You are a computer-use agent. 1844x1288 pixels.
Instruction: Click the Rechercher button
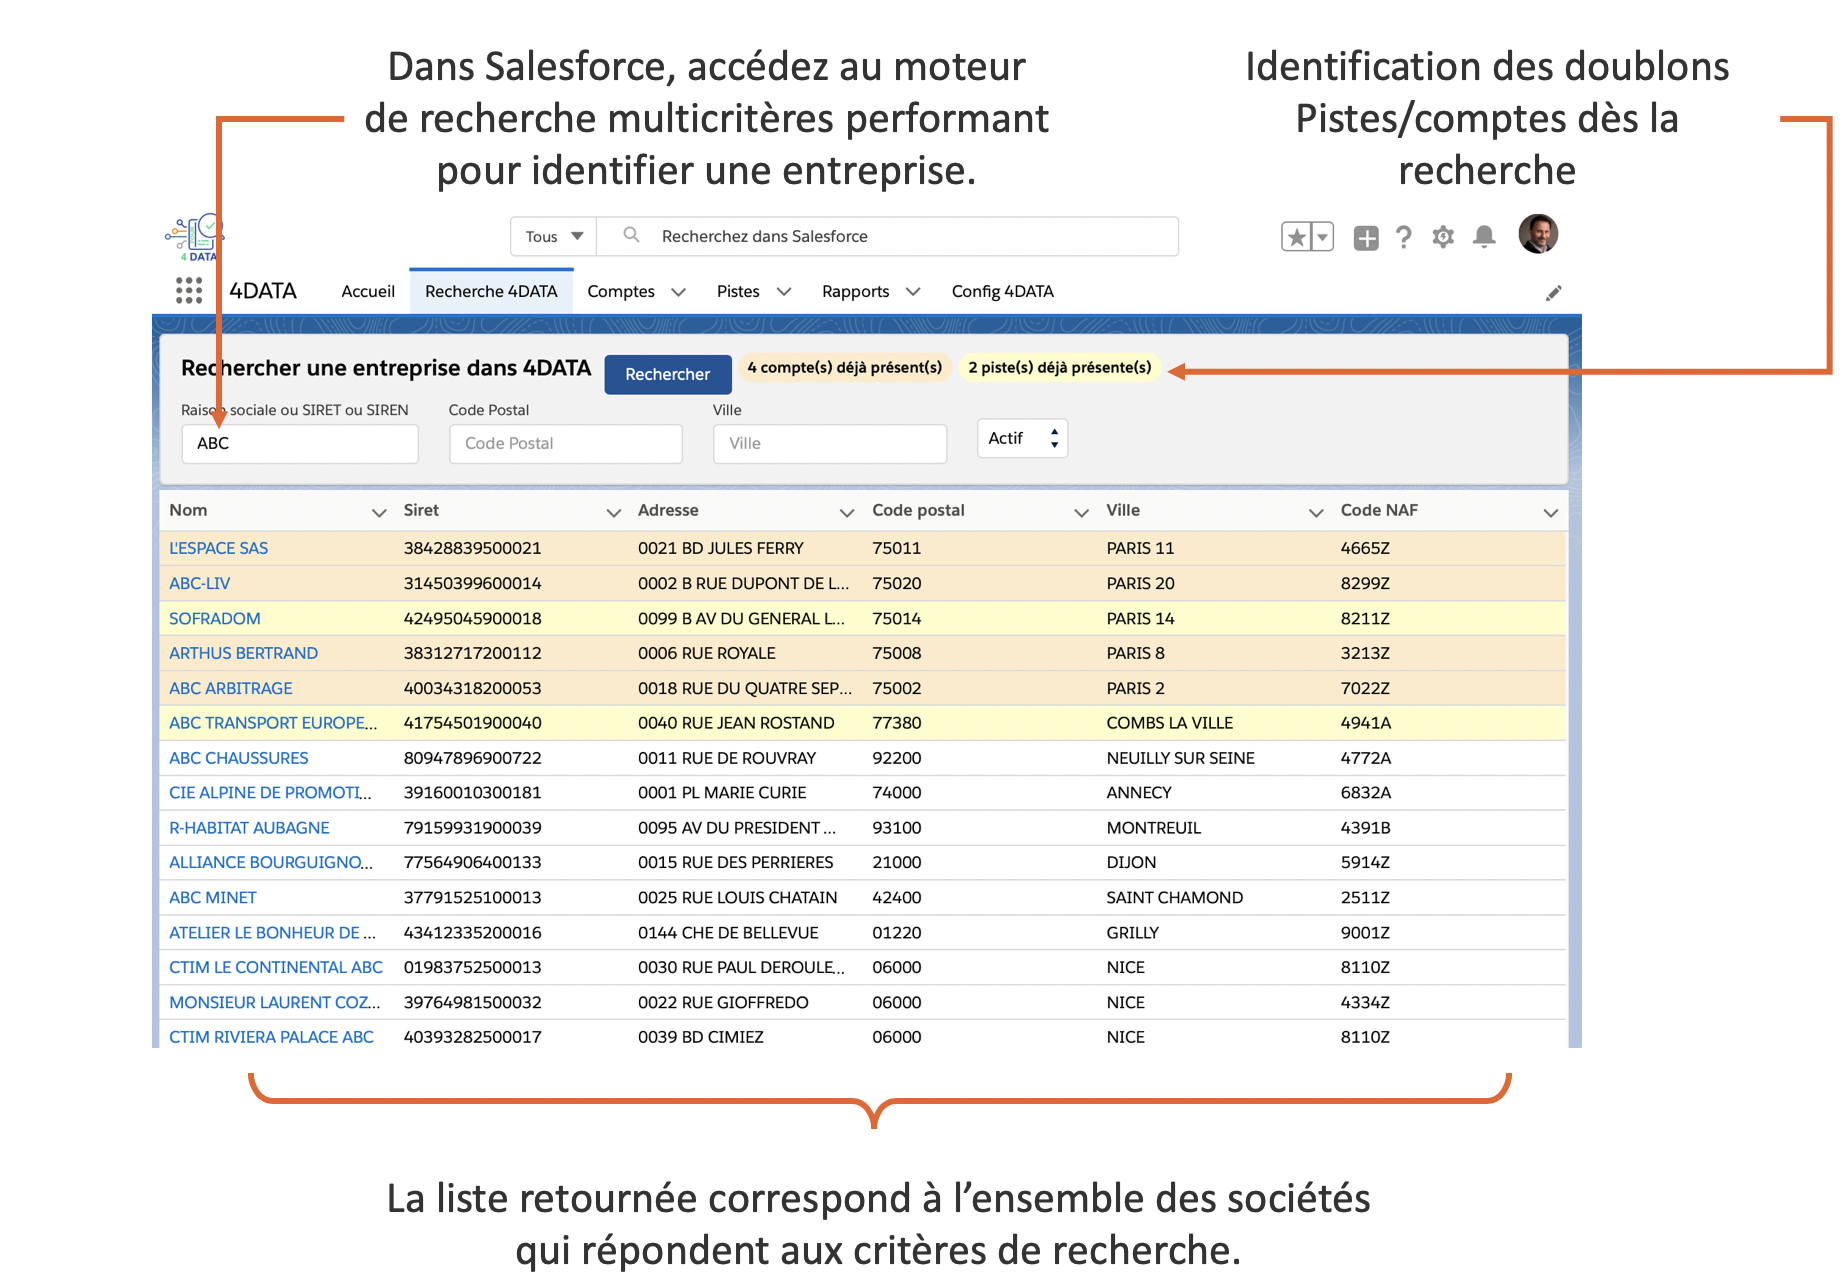(x=667, y=374)
